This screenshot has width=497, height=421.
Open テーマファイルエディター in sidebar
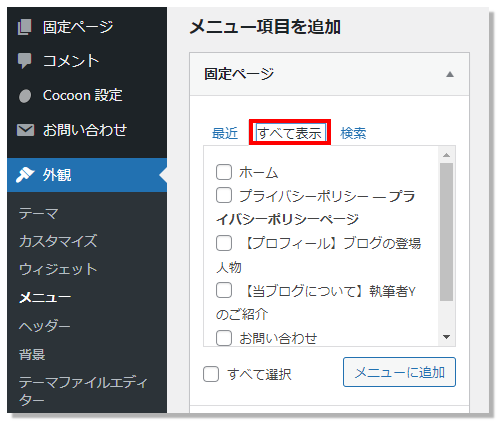click(83, 391)
